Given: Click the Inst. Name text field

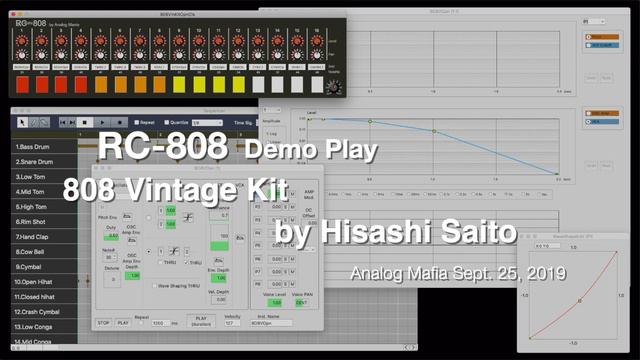Looking at the screenshot, I should (x=271, y=323).
